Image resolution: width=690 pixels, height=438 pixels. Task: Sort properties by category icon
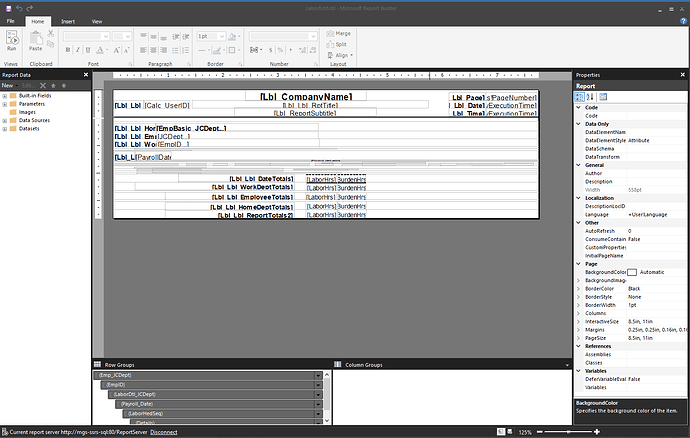click(x=580, y=97)
